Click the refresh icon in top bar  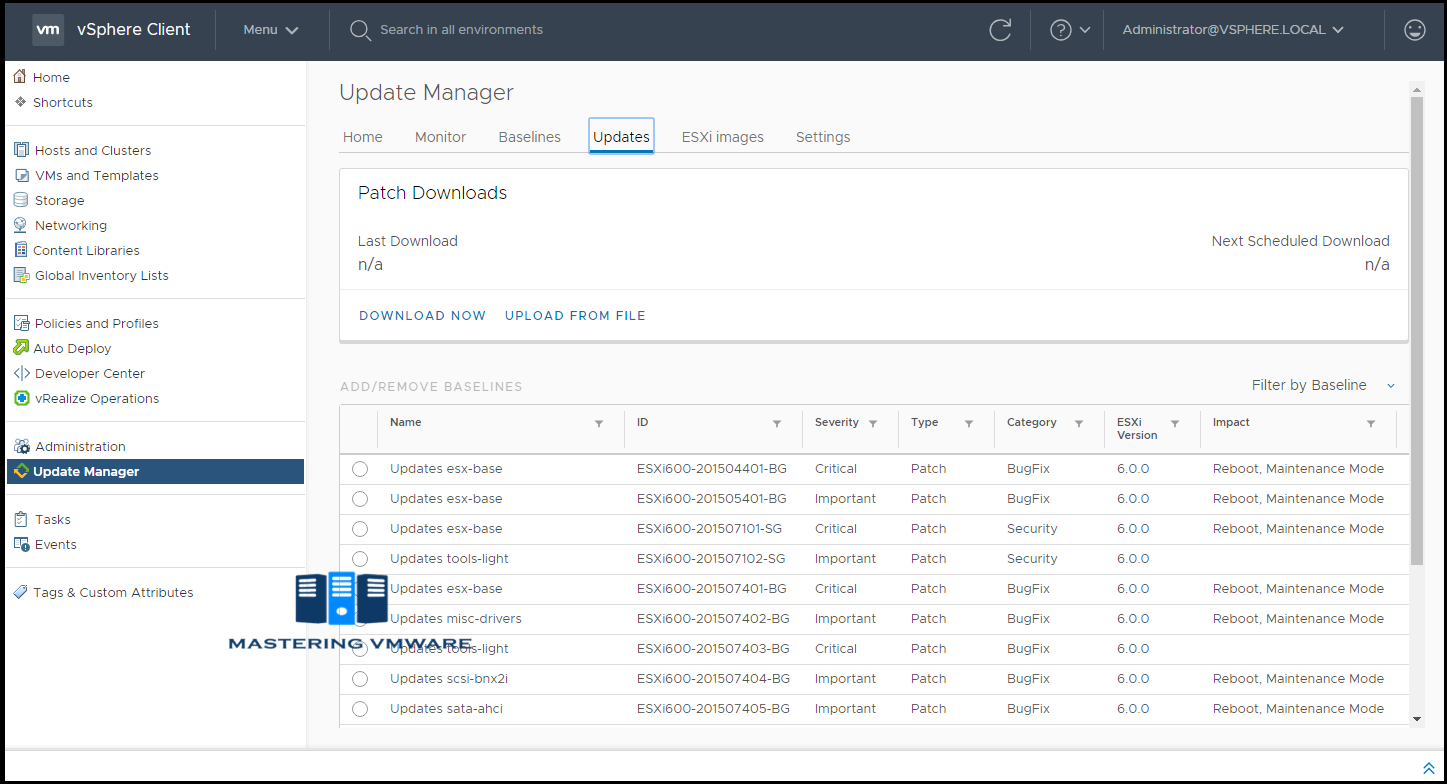1000,30
